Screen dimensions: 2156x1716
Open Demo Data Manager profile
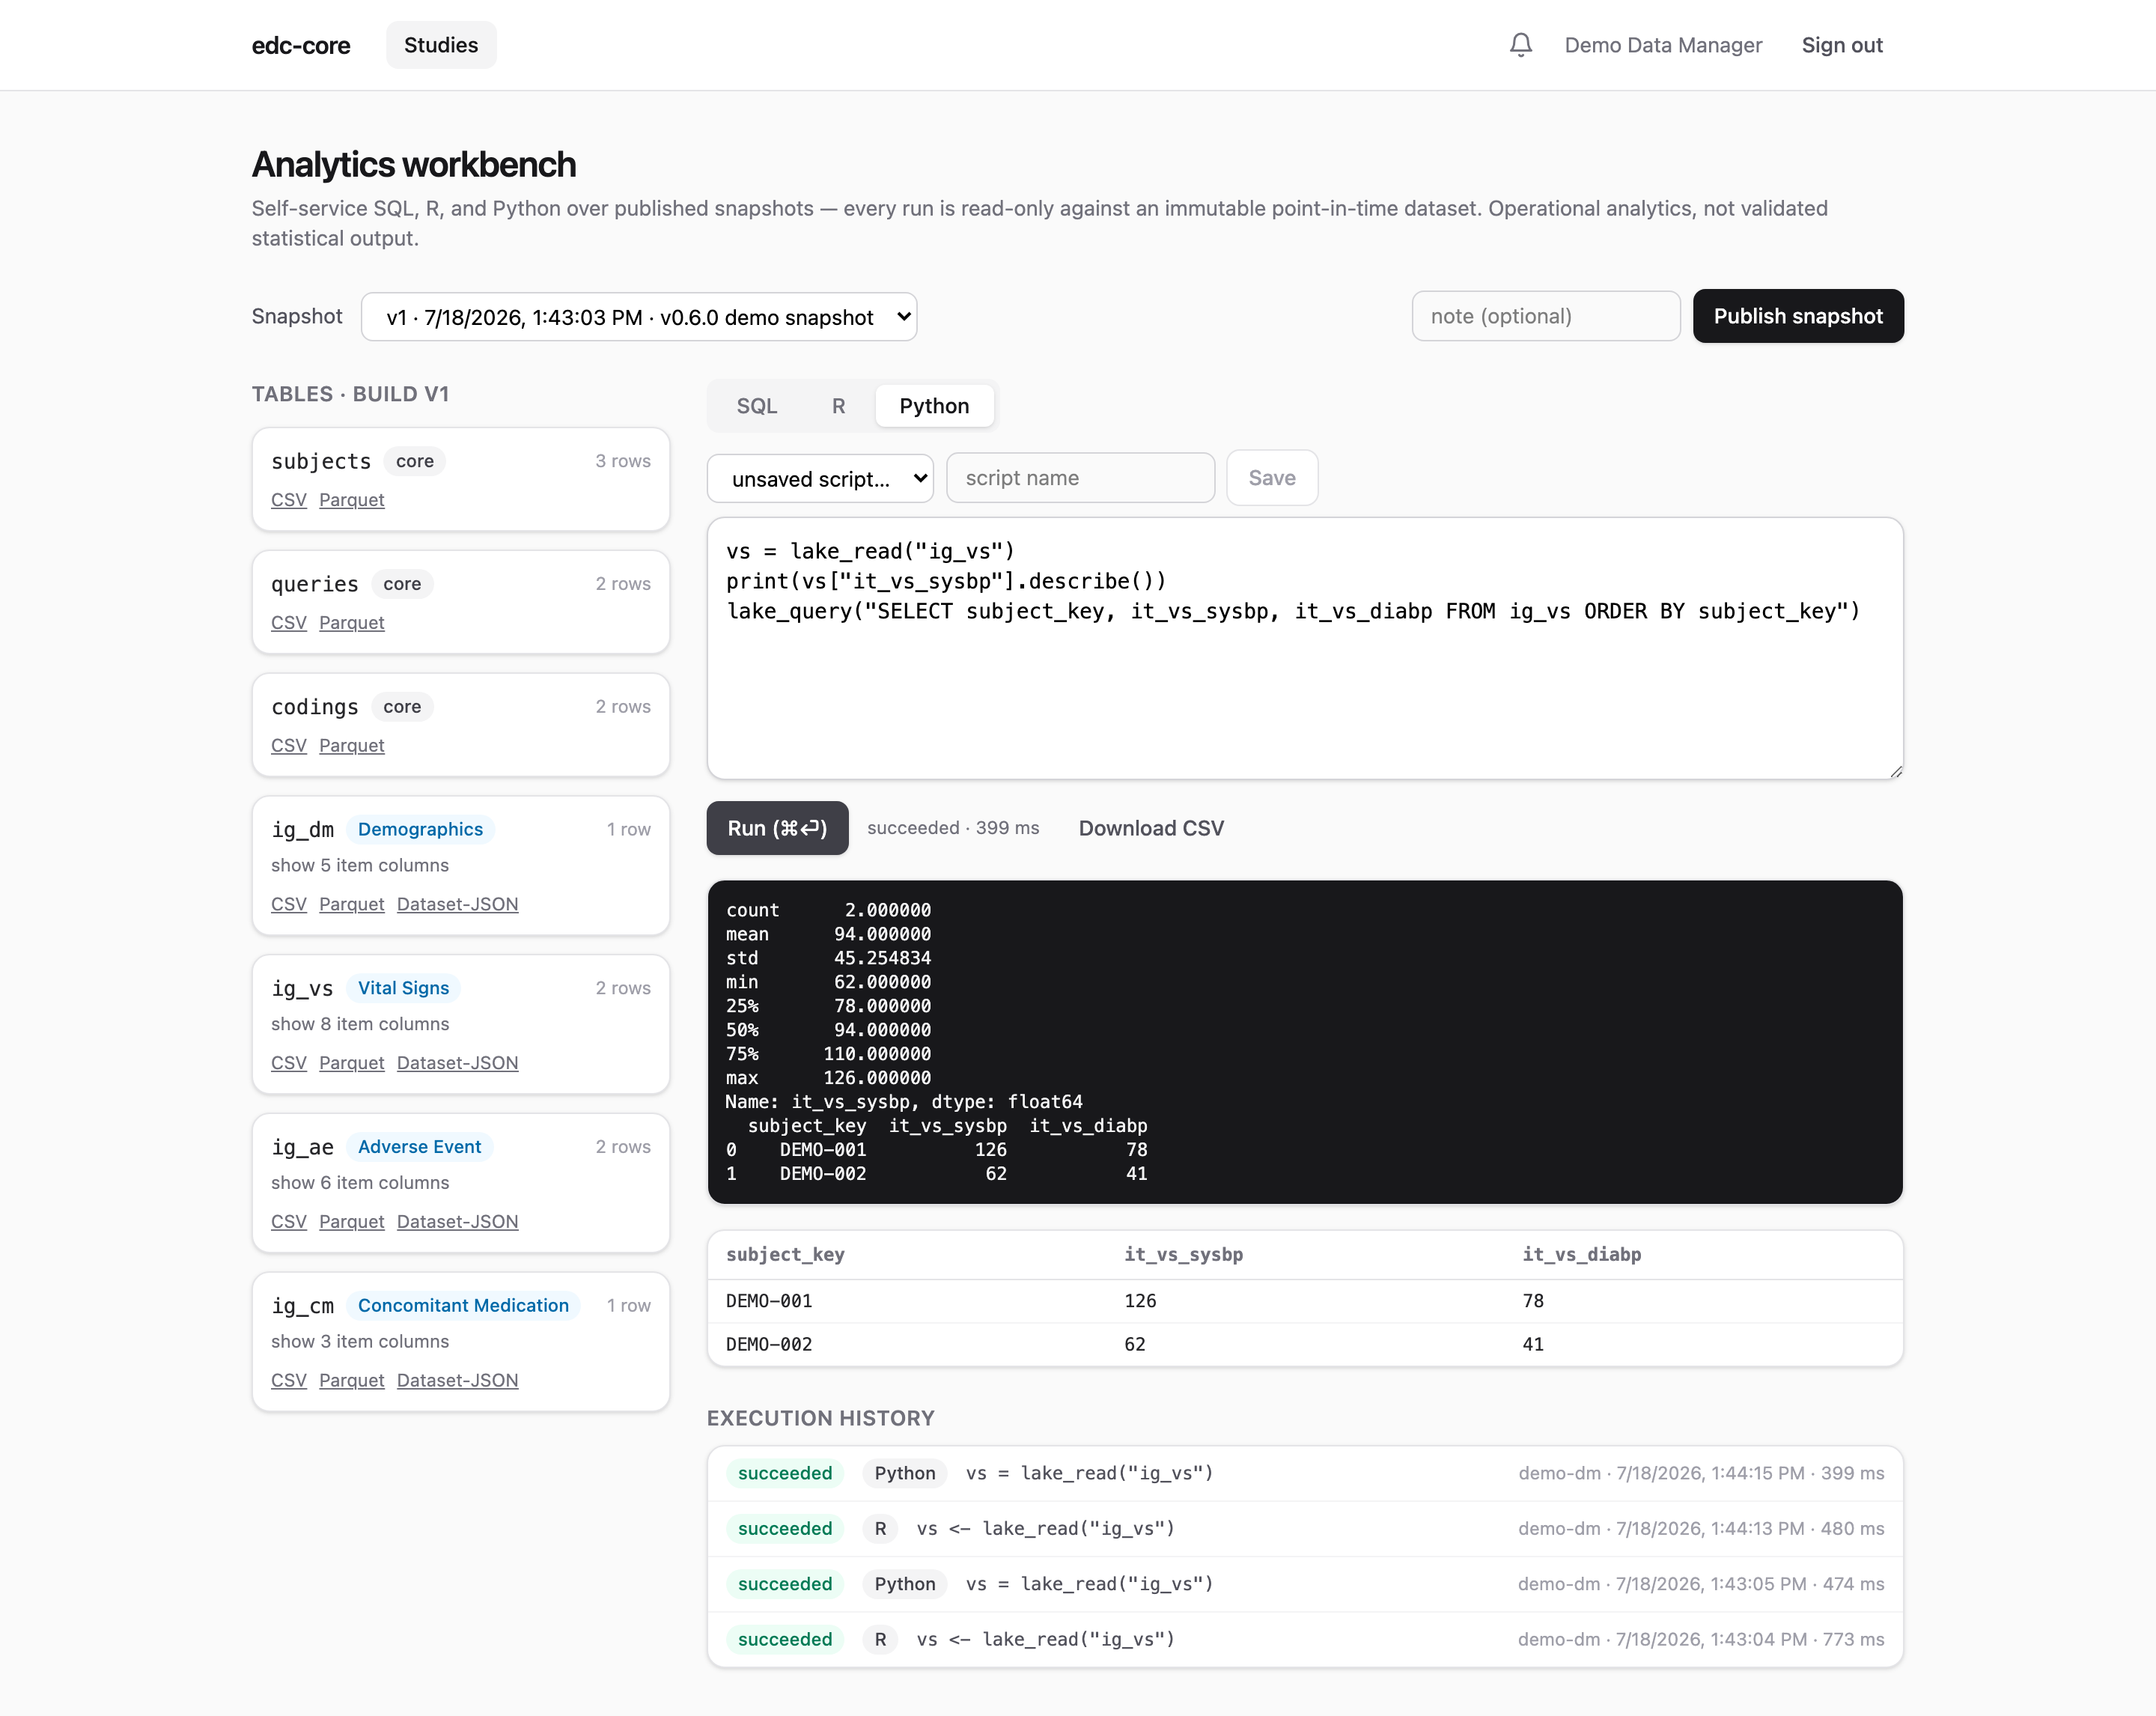tap(1663, 45)
